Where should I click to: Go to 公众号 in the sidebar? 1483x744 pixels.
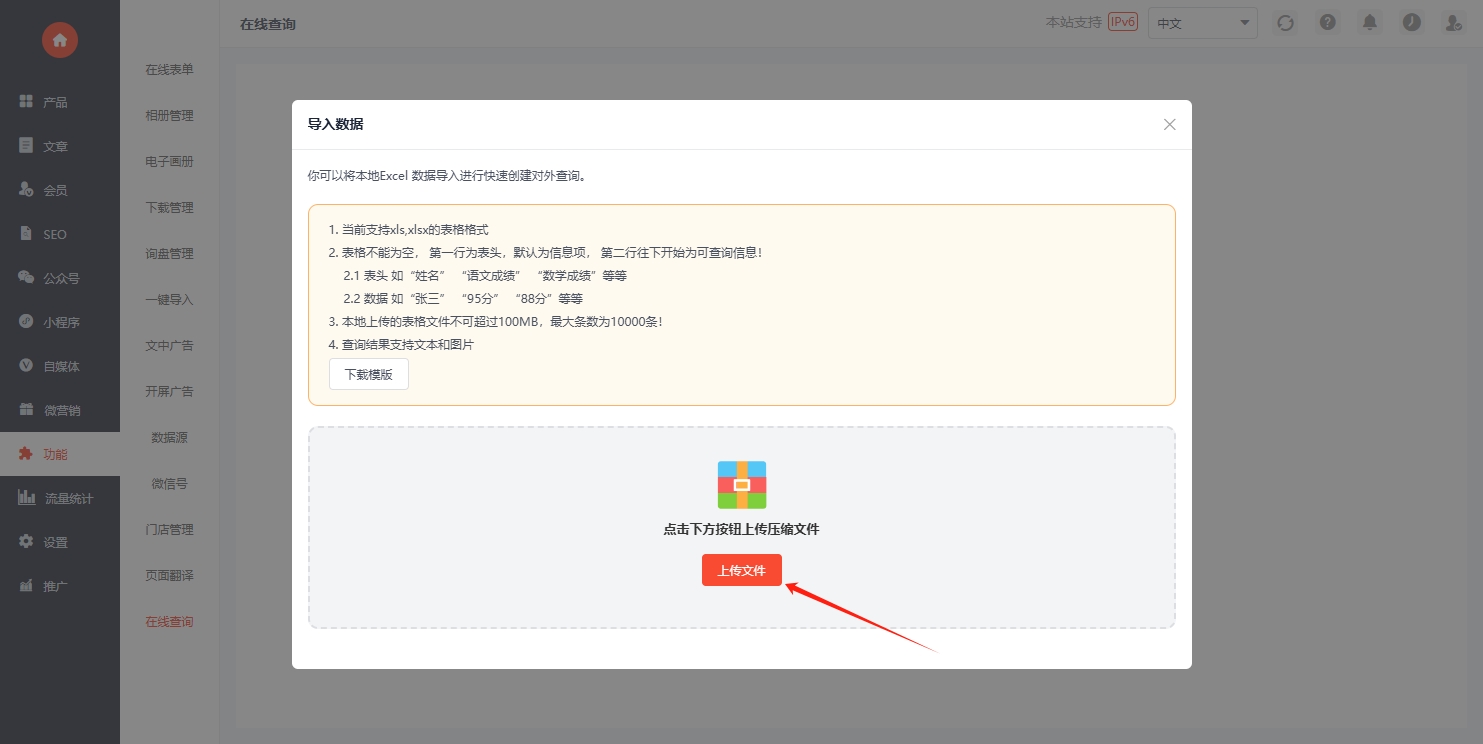point(60,278)
